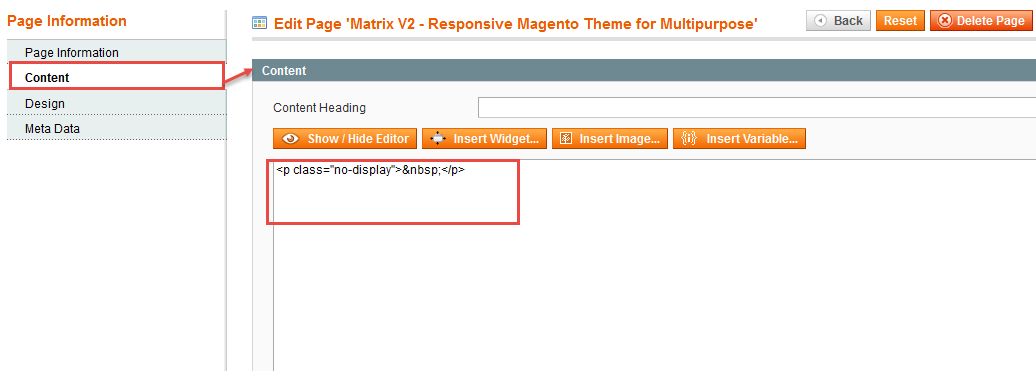The height and width of the screenshot is (371, 1036).
Task: Click the grid page icon beside Edit Page title
Action: 260,23
